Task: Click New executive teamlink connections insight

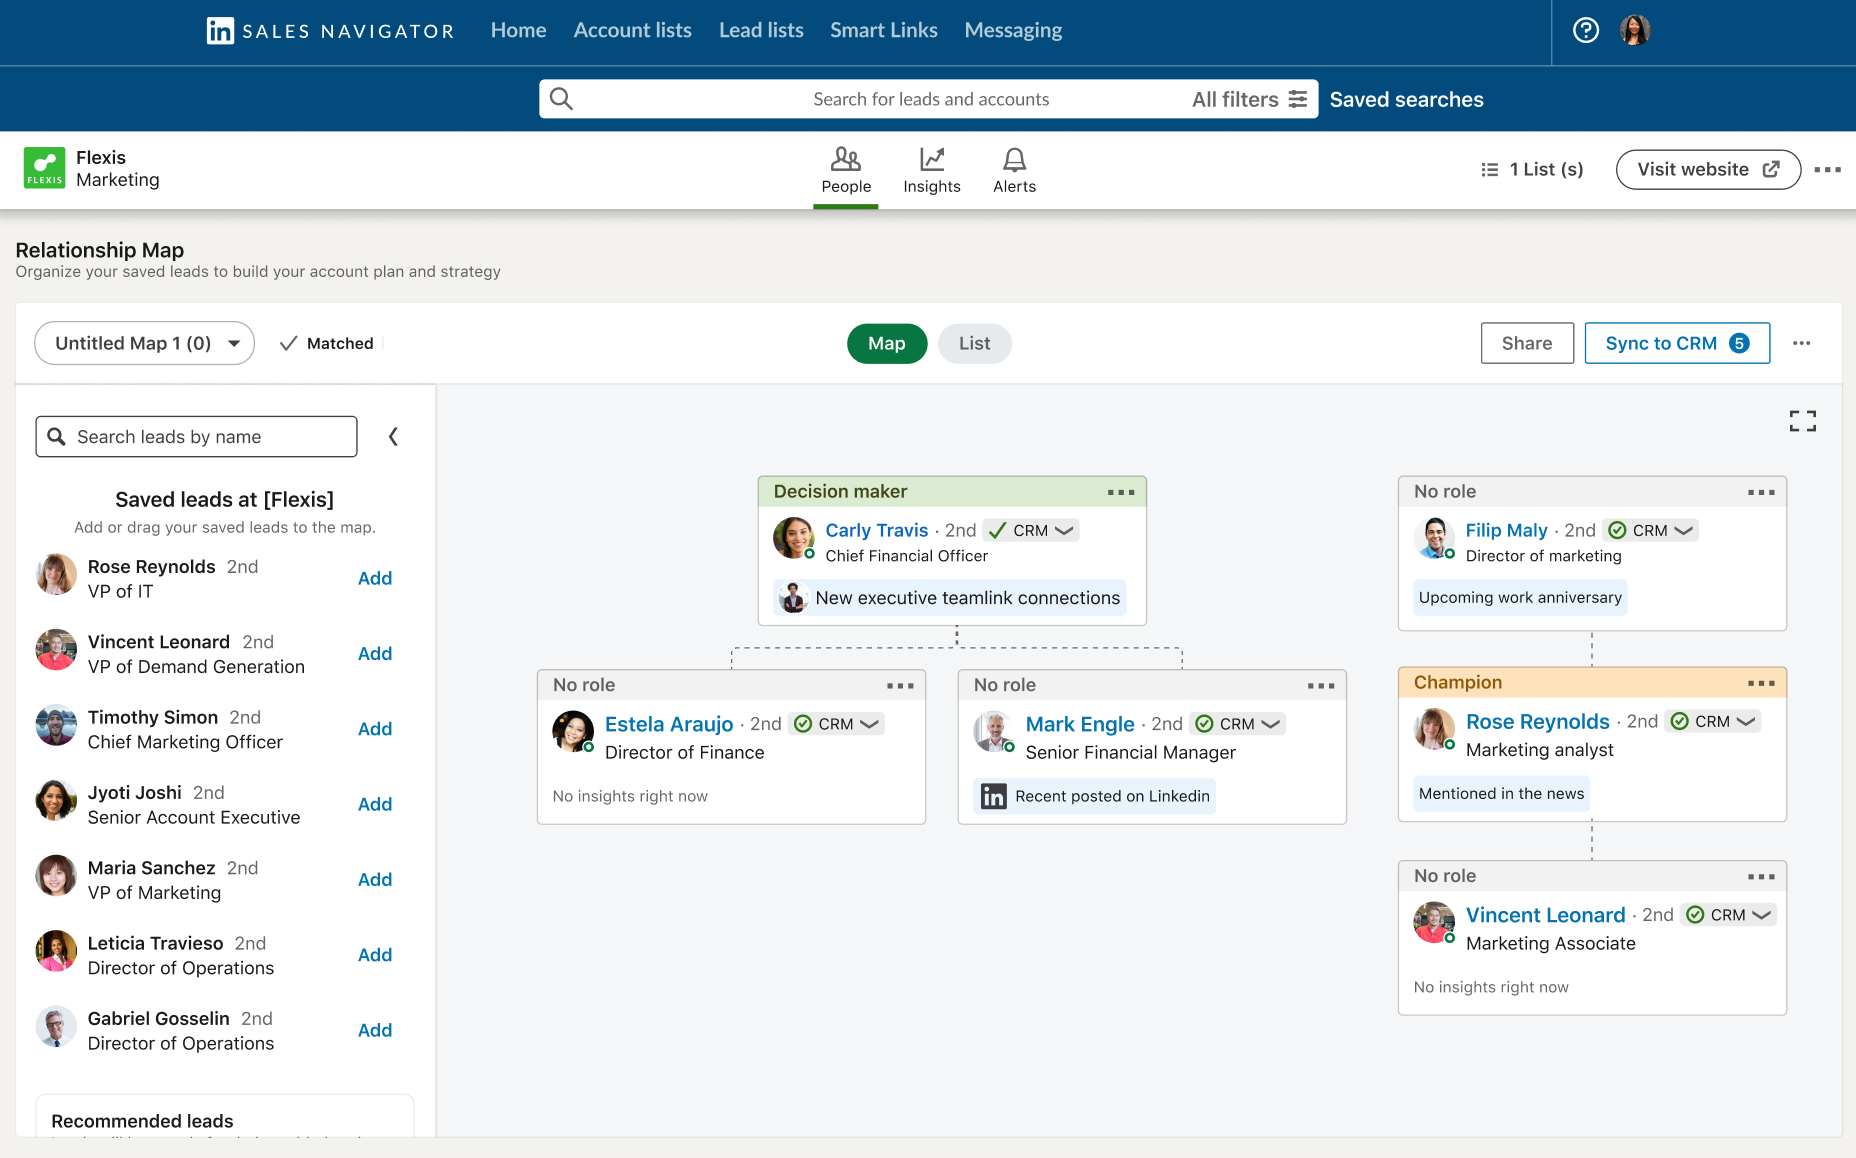Action: [950, 598]
